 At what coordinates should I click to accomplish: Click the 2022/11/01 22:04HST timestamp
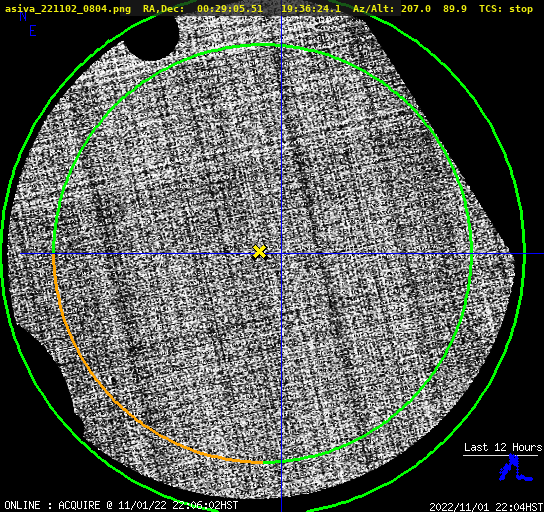pyautogui.click(x=486, y=507)
